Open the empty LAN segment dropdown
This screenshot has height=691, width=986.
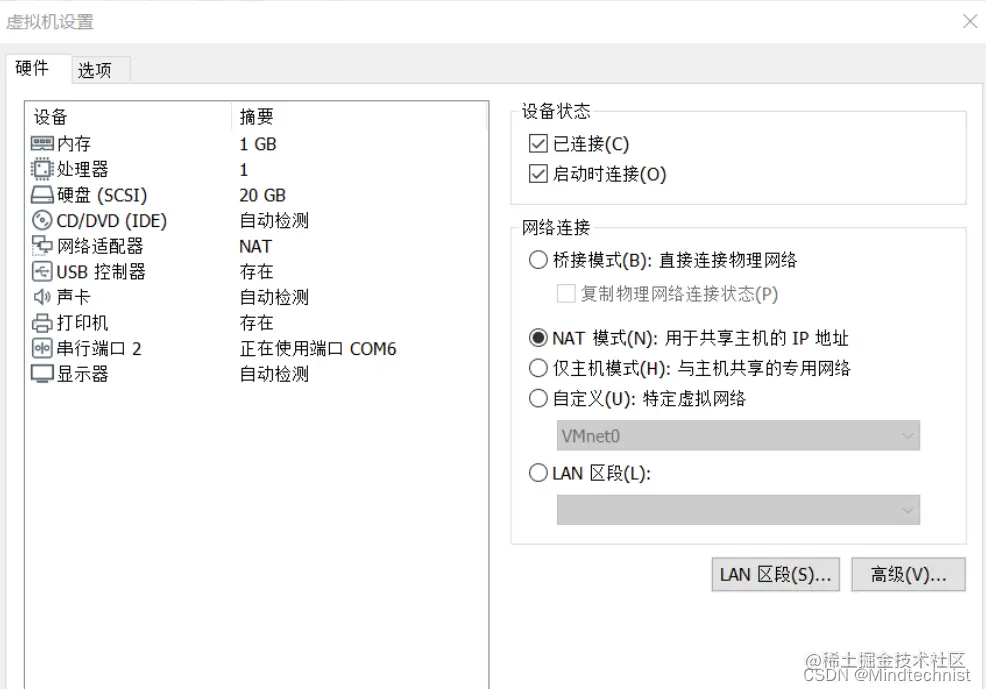coord(738,510)
